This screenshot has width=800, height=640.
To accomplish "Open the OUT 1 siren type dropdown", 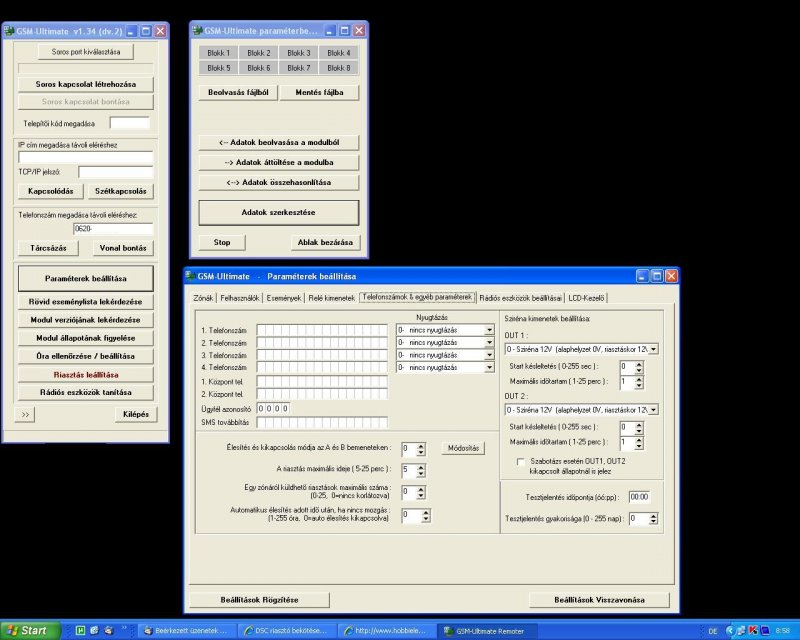I will (654, 349).
